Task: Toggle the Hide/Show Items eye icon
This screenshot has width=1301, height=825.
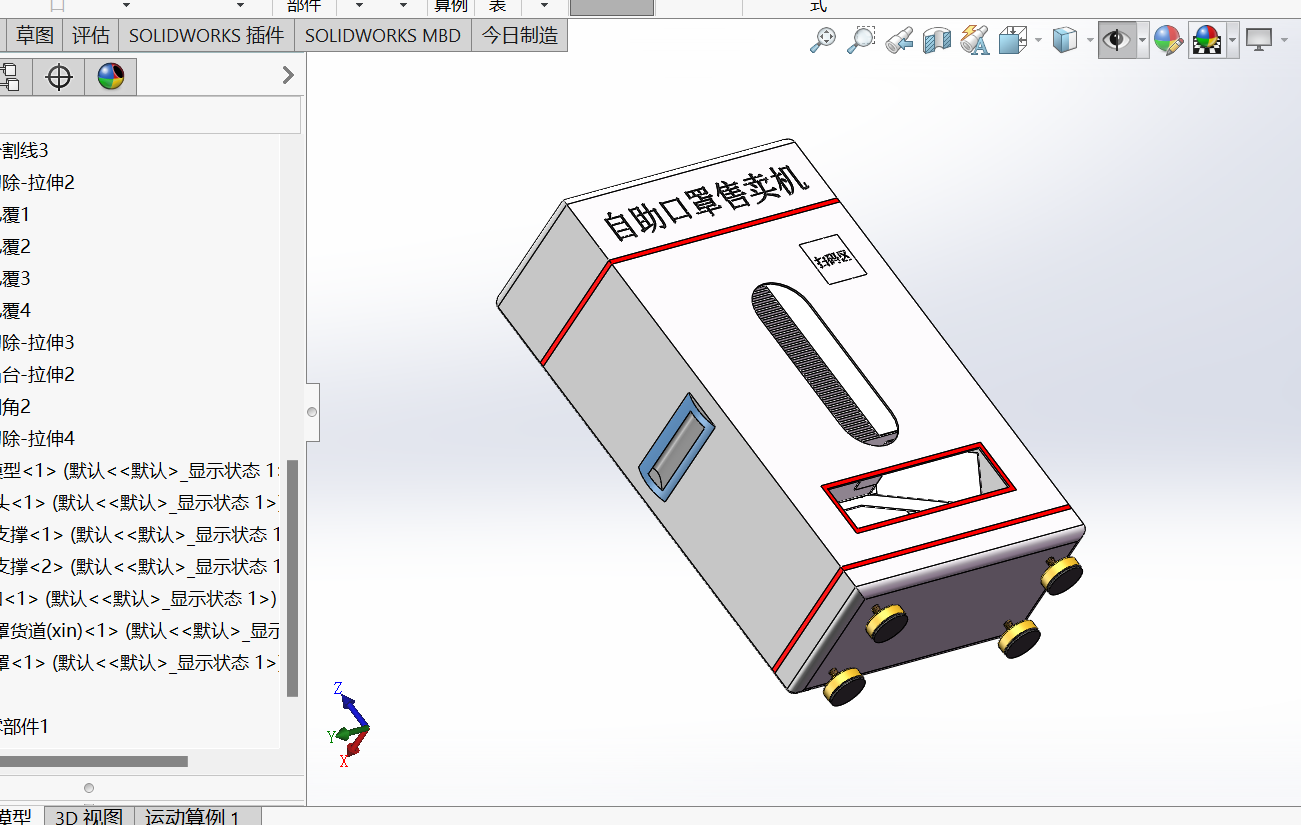Action: [1116, 40]
